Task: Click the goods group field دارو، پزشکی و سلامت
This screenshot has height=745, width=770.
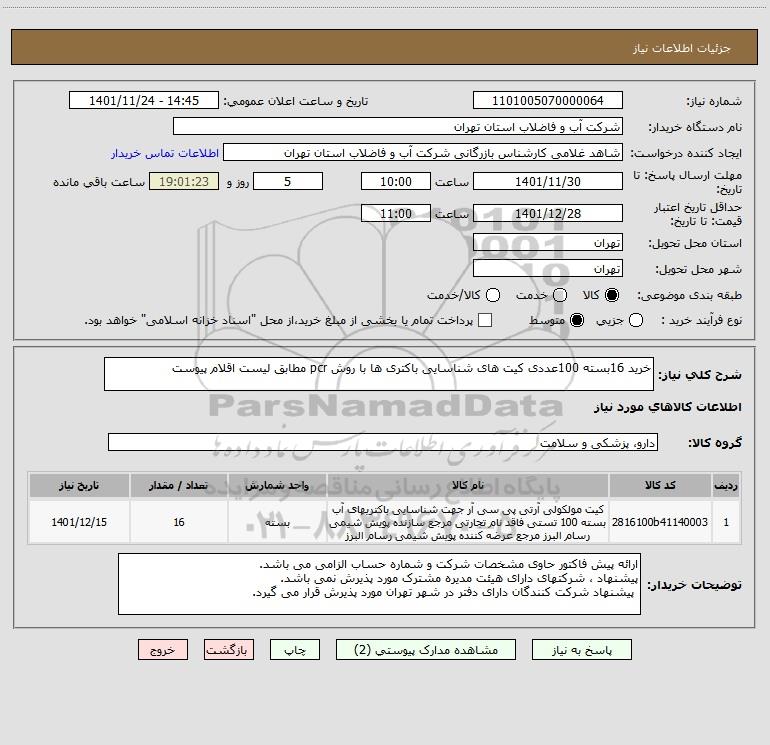Action: pos(383,442)
